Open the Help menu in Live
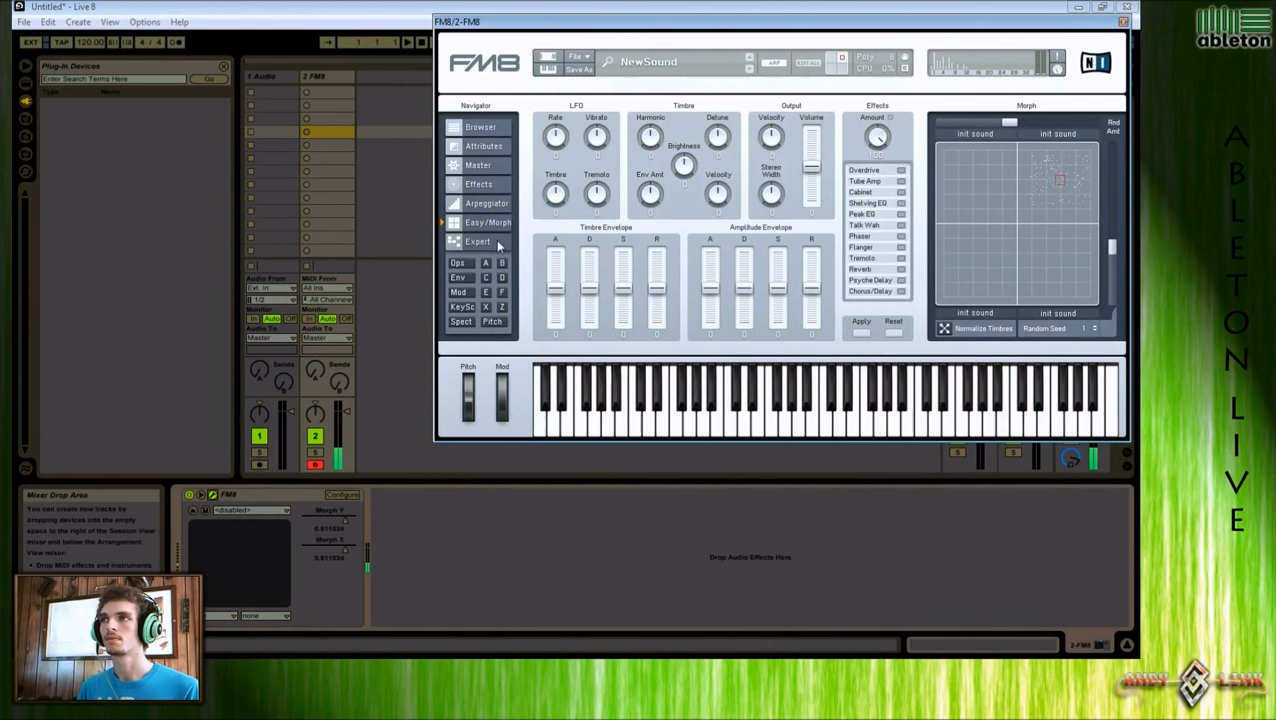The width and height of the screenshot is (1276, 720). click(179, 22)
